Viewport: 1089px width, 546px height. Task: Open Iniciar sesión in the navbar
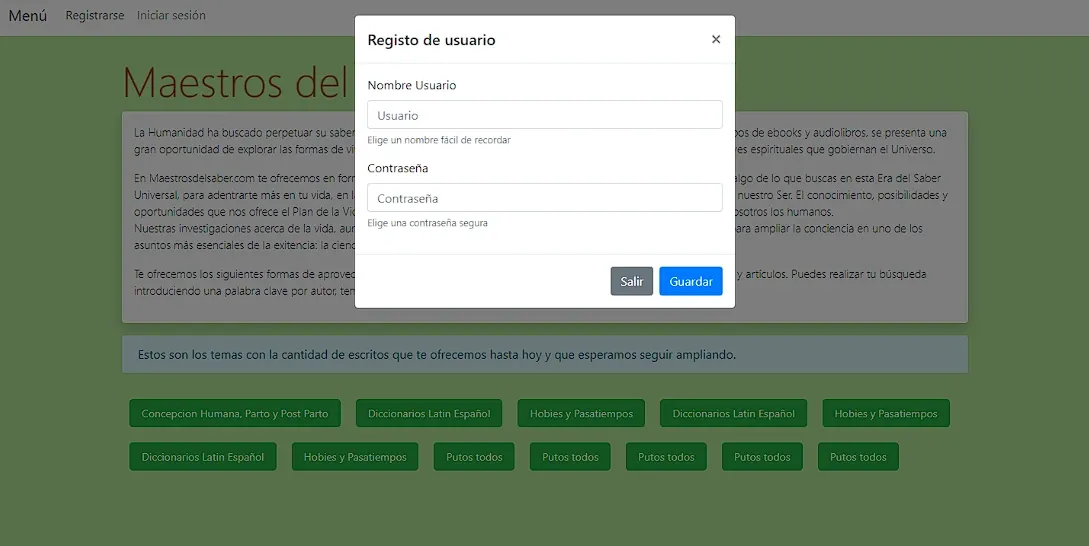171,16
